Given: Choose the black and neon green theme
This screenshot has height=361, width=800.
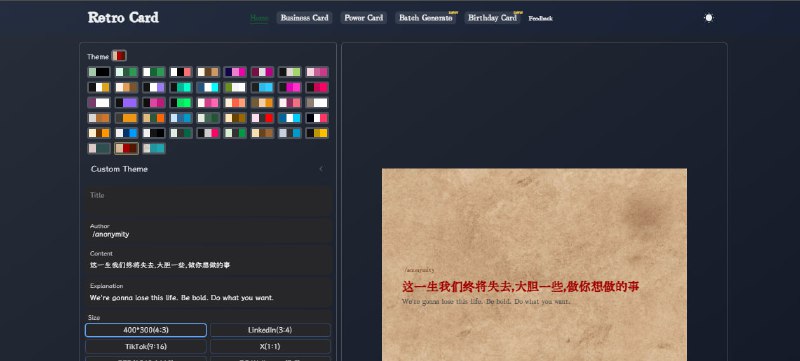Looking at the screenshot, I should (x=181, y=102).
